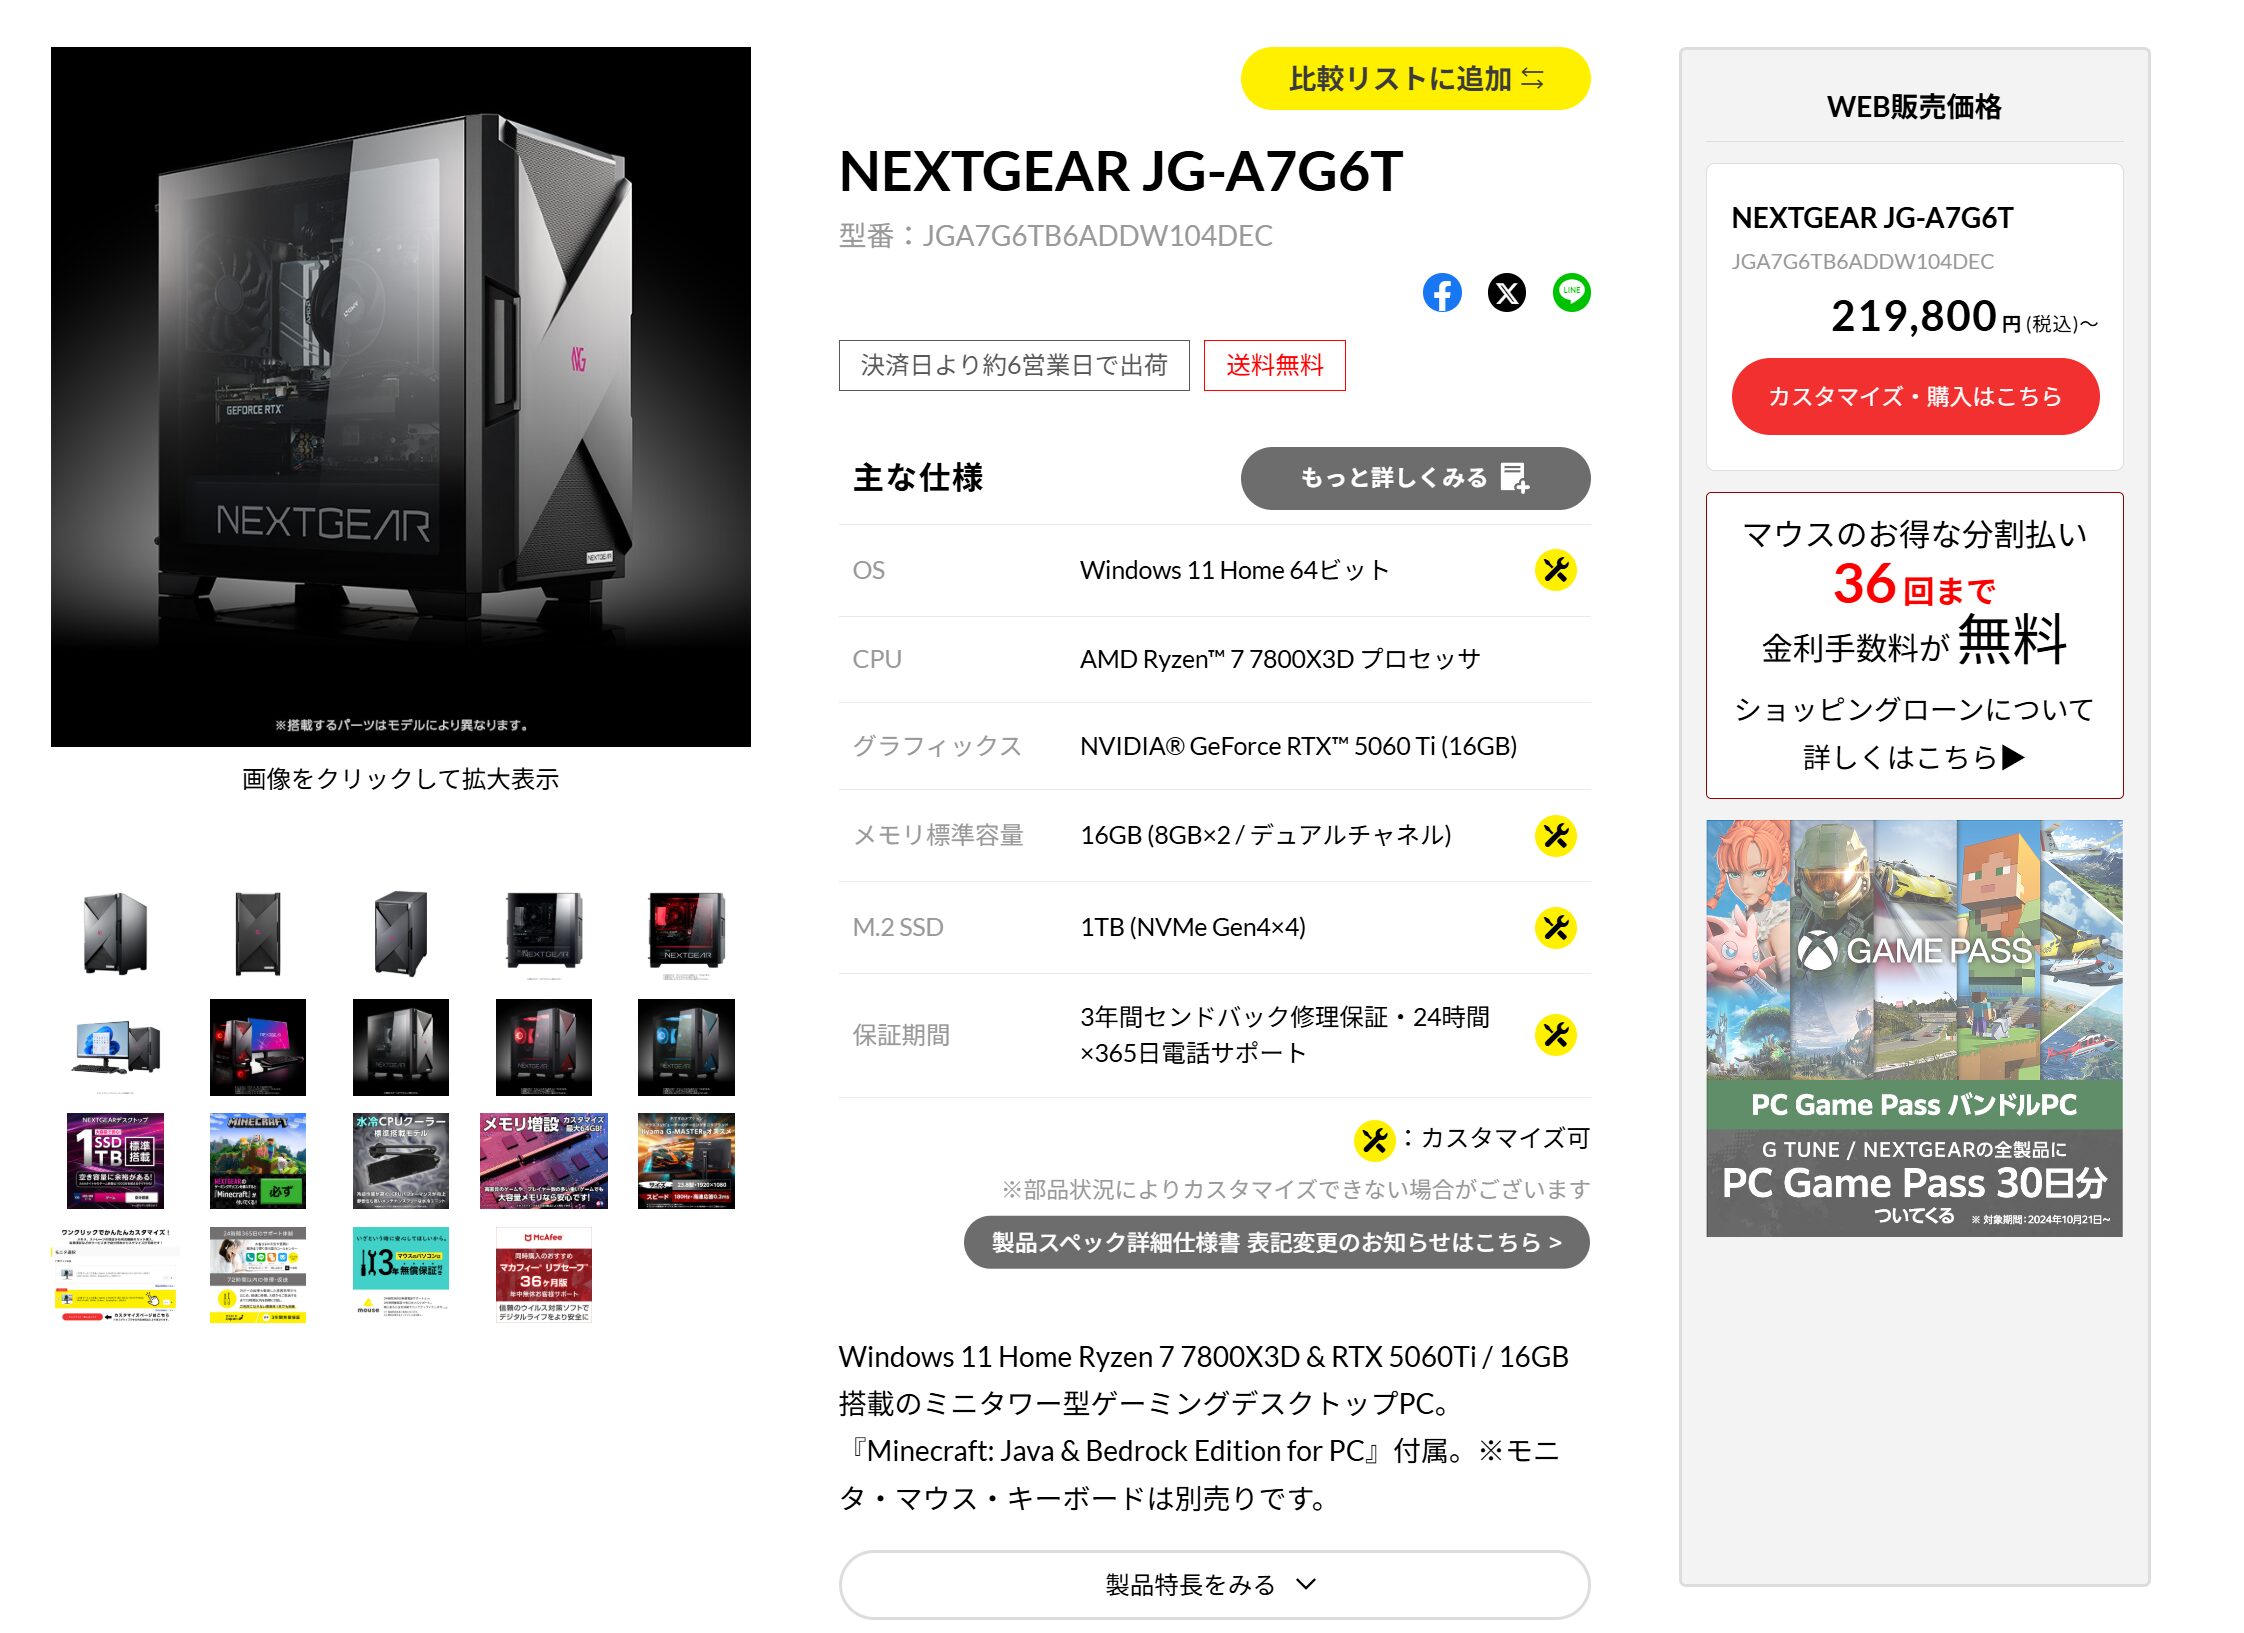Image resolution: width=2244 pixels, height=1633 pixels.
Task: Select the side glass panel thumbnail
Action: [x=544, y=933]
